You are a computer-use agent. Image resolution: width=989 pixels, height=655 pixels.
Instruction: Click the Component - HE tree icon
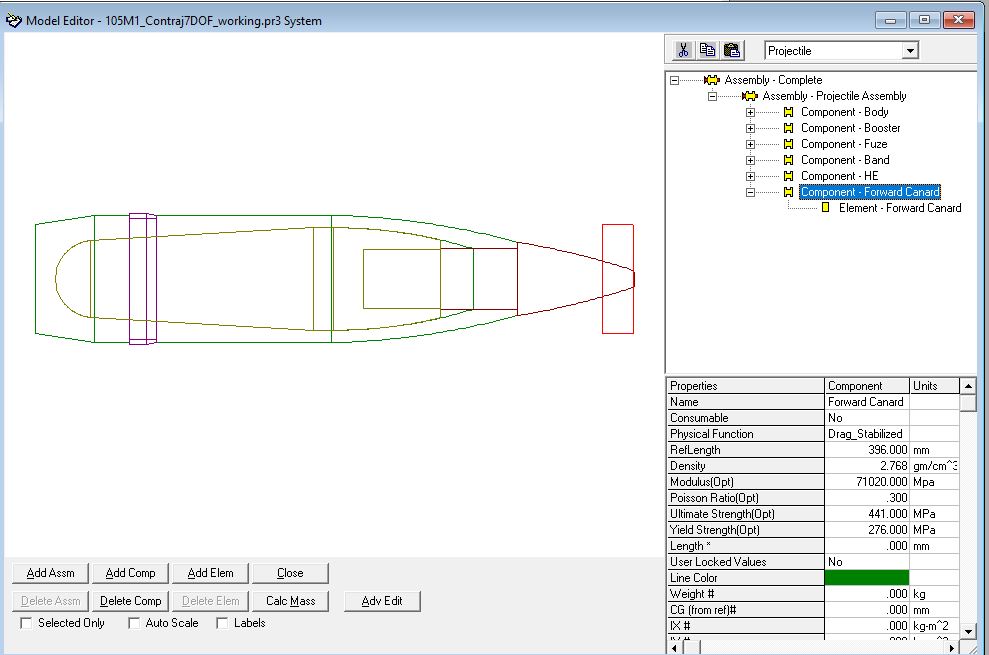point(788,176)
